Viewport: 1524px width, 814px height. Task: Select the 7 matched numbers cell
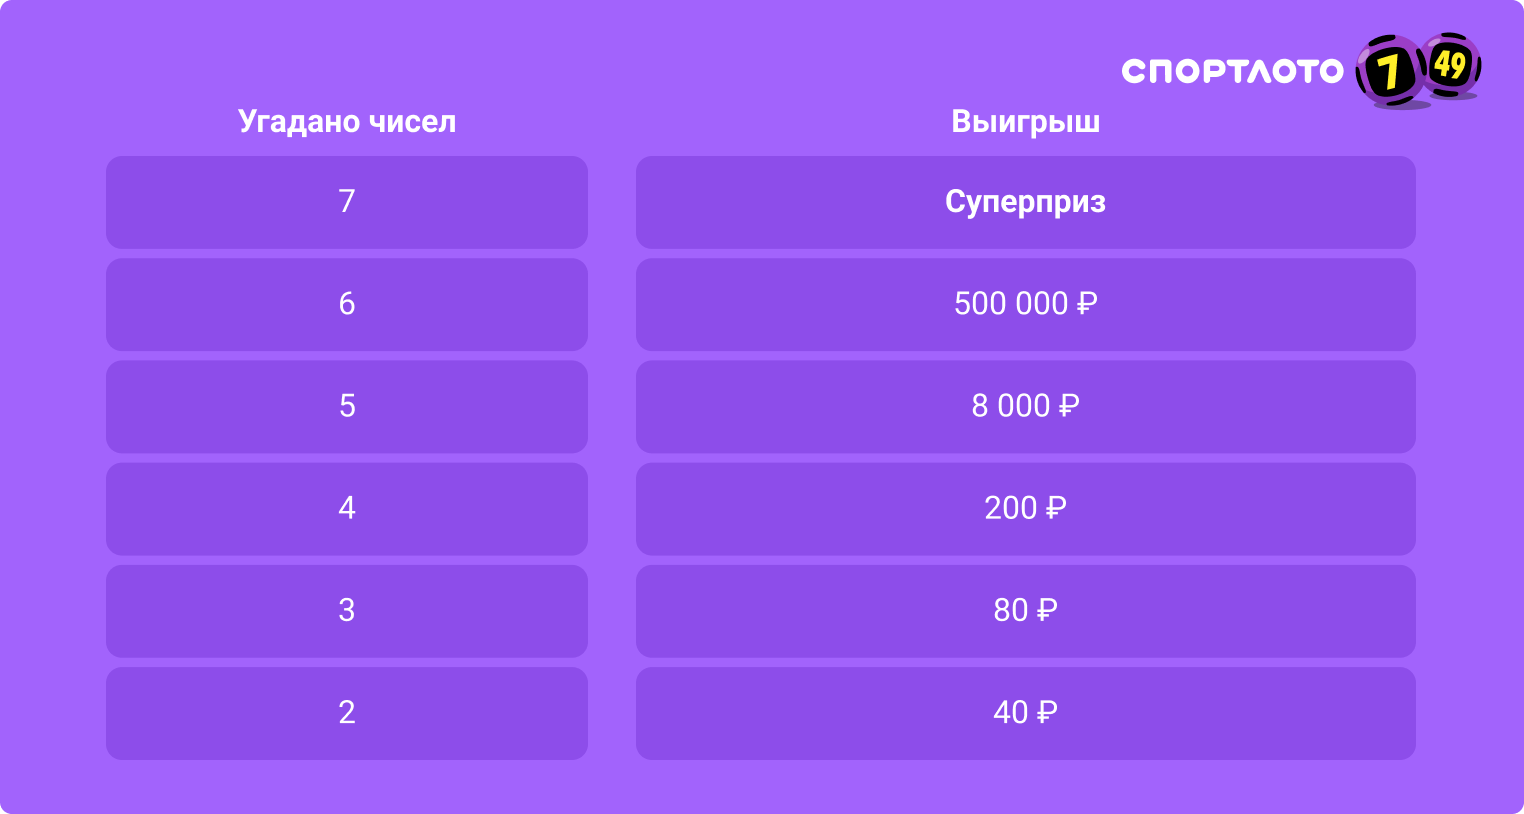click(x=347, y=202)
